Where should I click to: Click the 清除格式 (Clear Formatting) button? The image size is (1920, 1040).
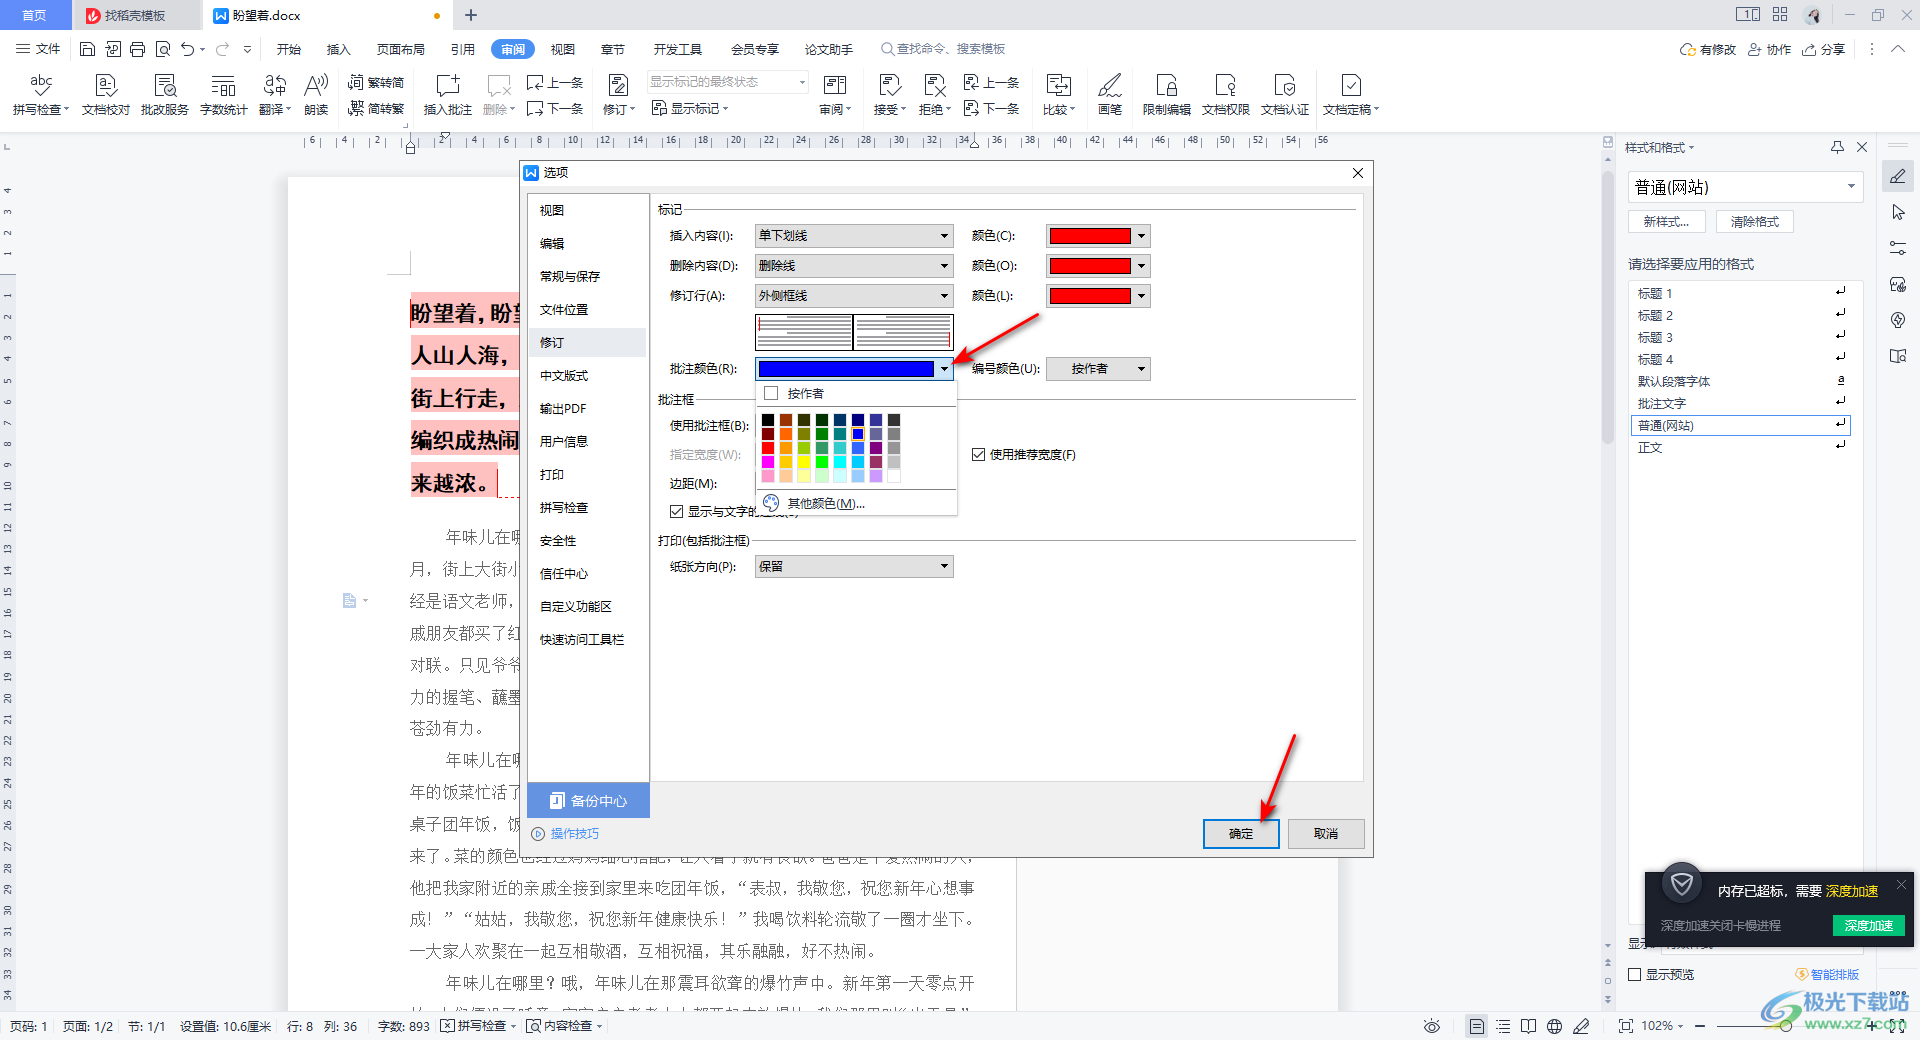pyautogui.click(x=1755, y=222)
